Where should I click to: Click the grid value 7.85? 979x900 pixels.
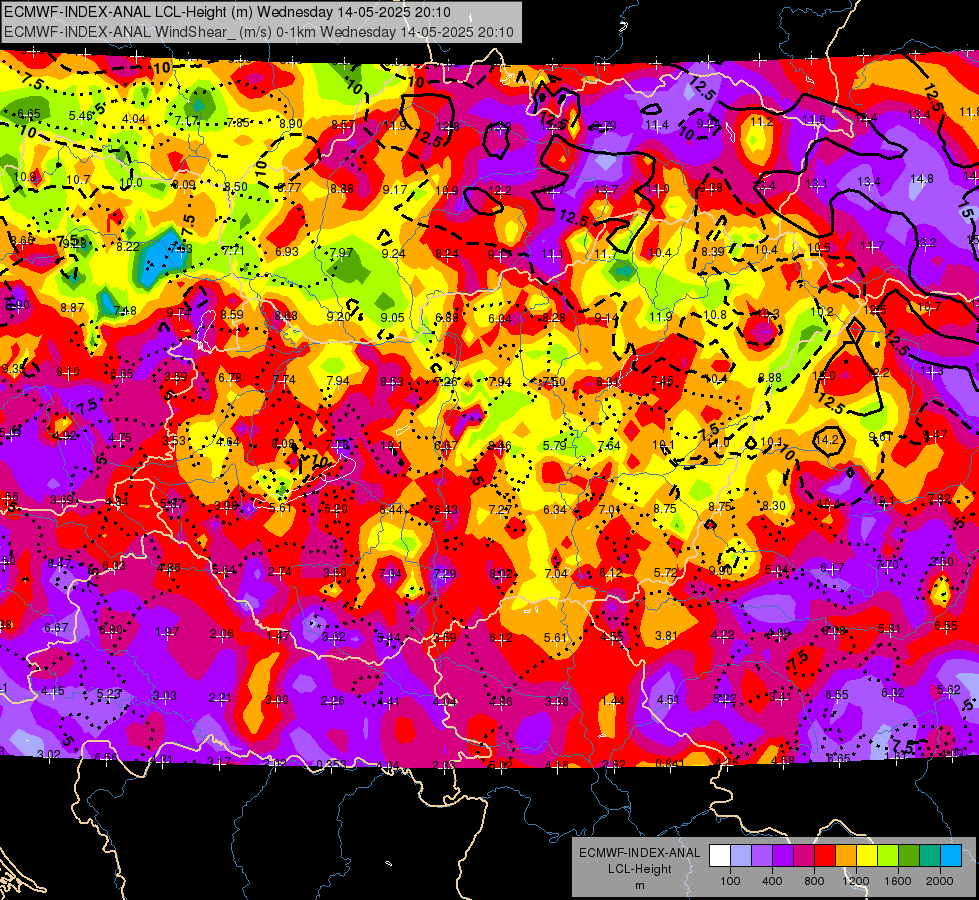tap(238, 122)
